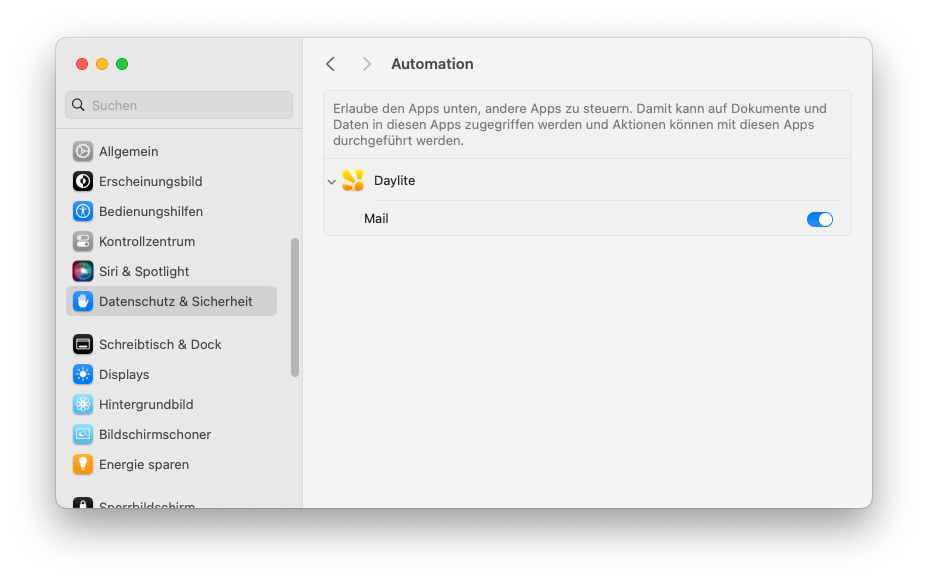Focus the Suchen search field

(x=179, y=105)
